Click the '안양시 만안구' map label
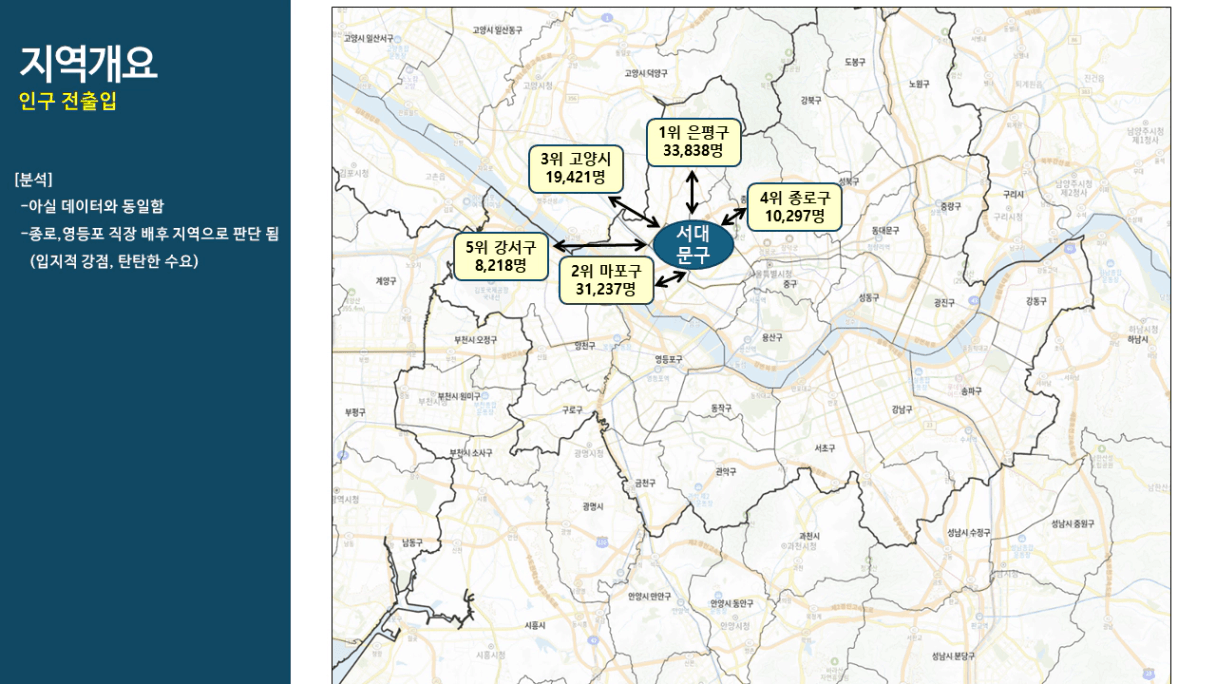This screenshot has width=1216, height=684. pyautogui.click(x=650, y=596)
